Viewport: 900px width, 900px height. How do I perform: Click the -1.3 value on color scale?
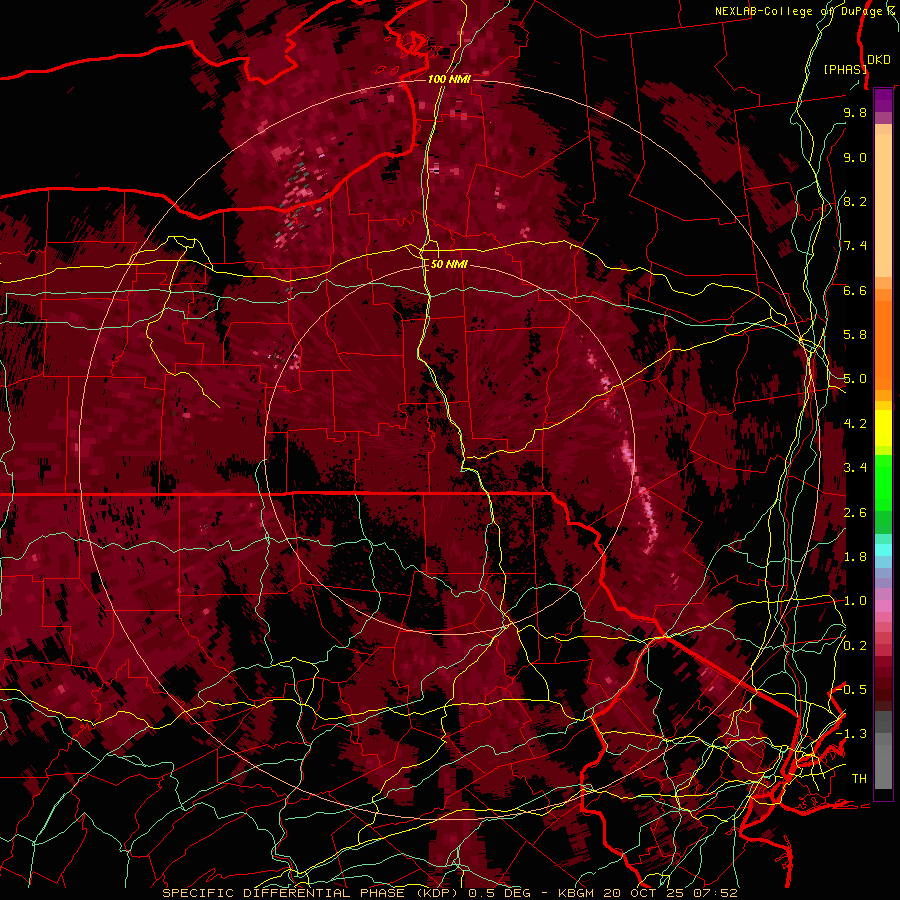click(852, 735)
